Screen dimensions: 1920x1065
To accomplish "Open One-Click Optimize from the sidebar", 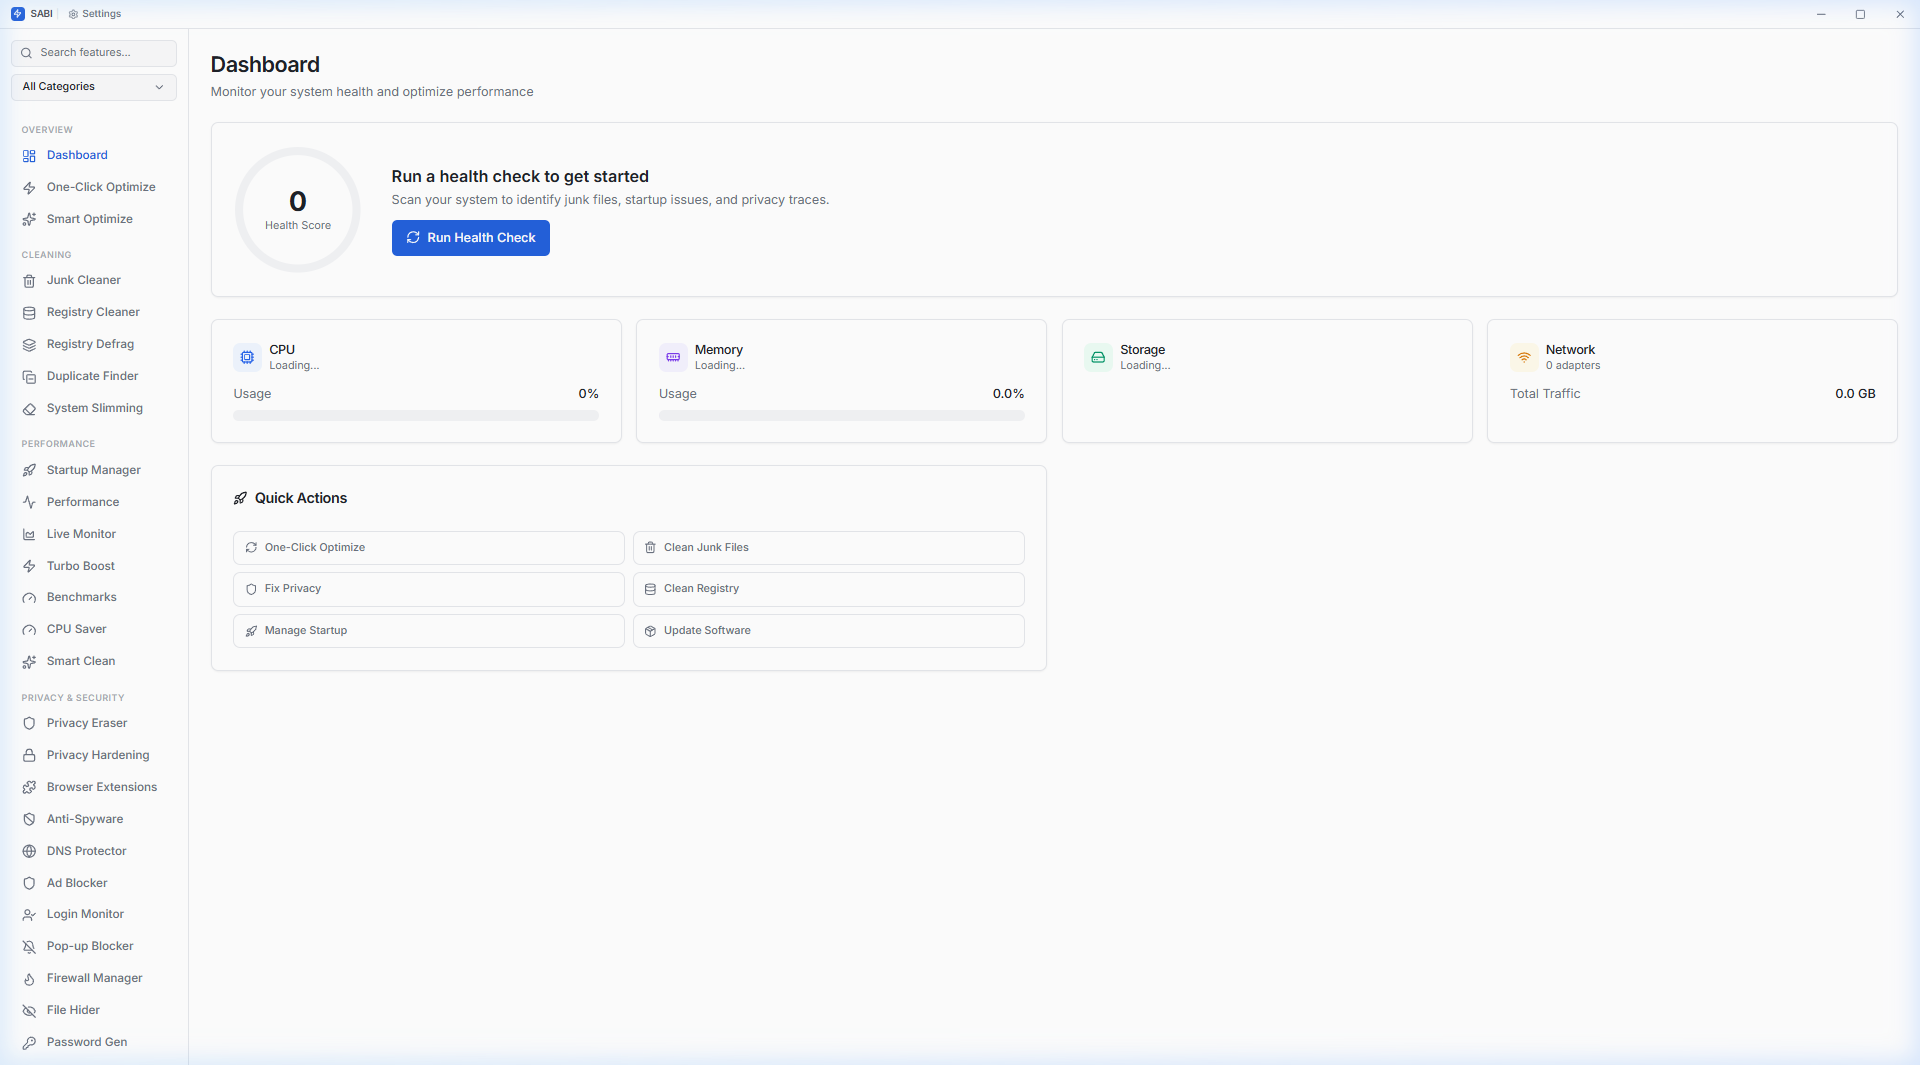I will point(94,188).
